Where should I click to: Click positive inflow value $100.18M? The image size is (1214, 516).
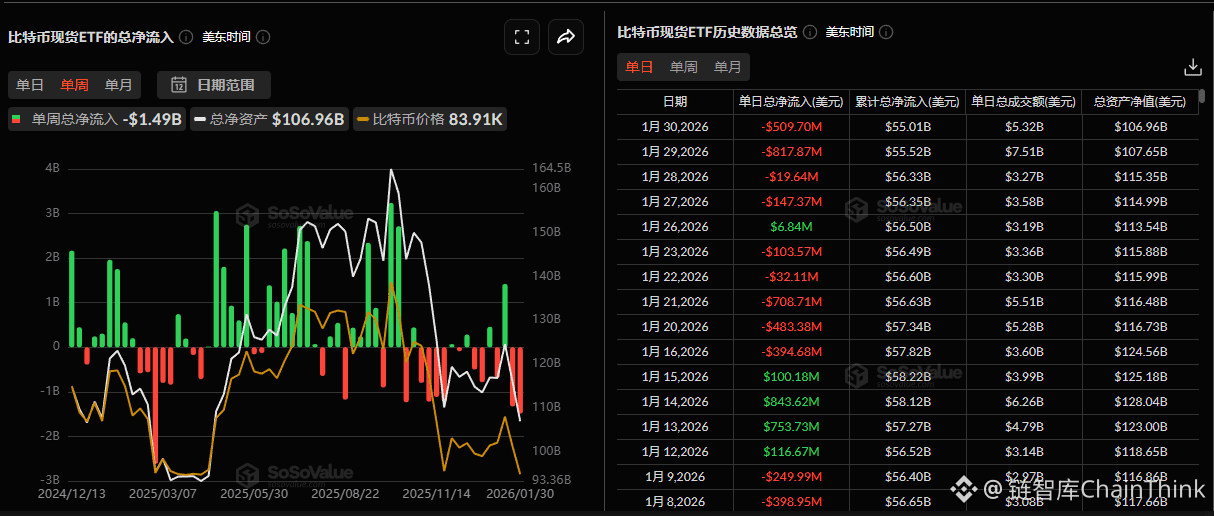click(x=791, y=377)
